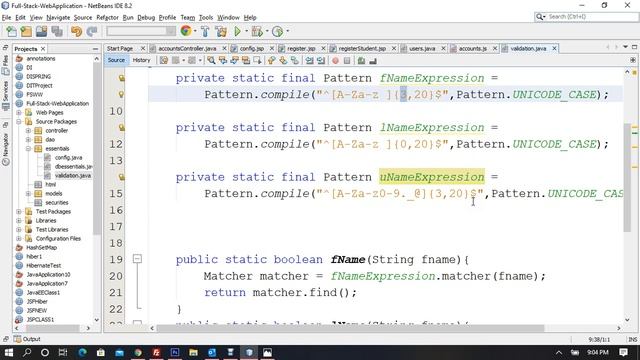Image resolution: width=640 pixels, height=360 pixels.
Task: Expand the Libraries node
Action: (19, 220)
